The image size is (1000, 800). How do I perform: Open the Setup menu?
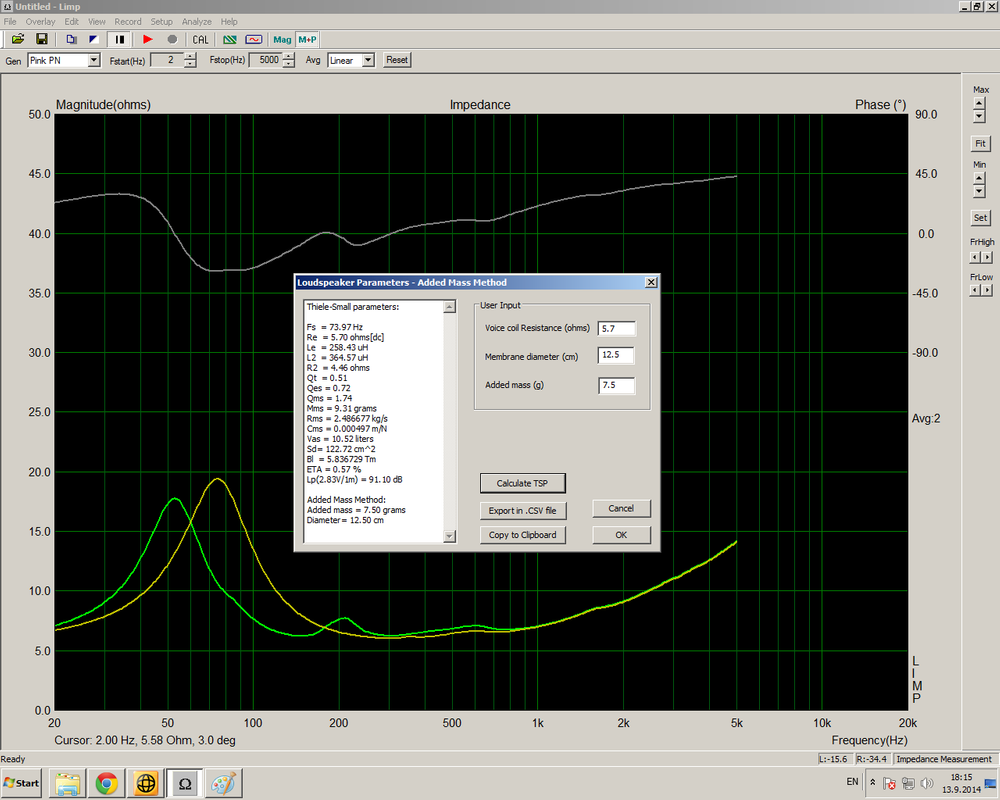[x=161, y=22]
